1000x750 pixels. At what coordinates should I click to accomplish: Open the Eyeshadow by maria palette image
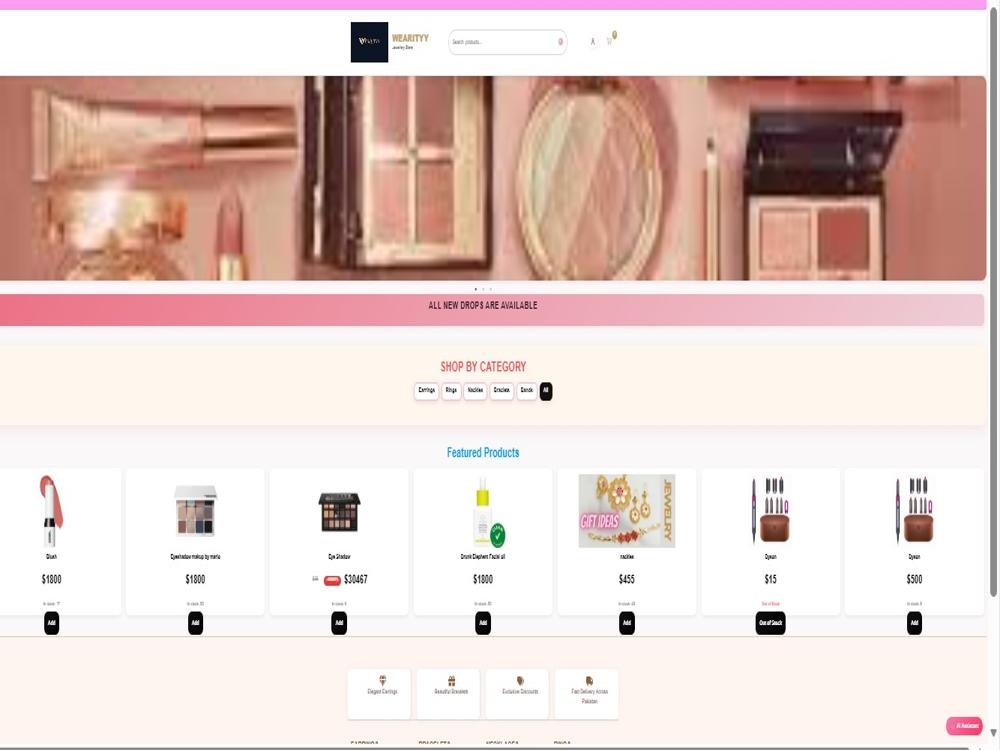click(196, 511)
